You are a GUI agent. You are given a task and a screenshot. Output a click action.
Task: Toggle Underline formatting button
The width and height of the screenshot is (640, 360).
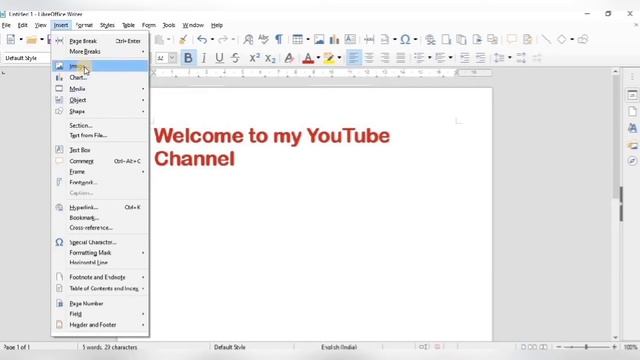pyautogui.click(x=219, y=58)
